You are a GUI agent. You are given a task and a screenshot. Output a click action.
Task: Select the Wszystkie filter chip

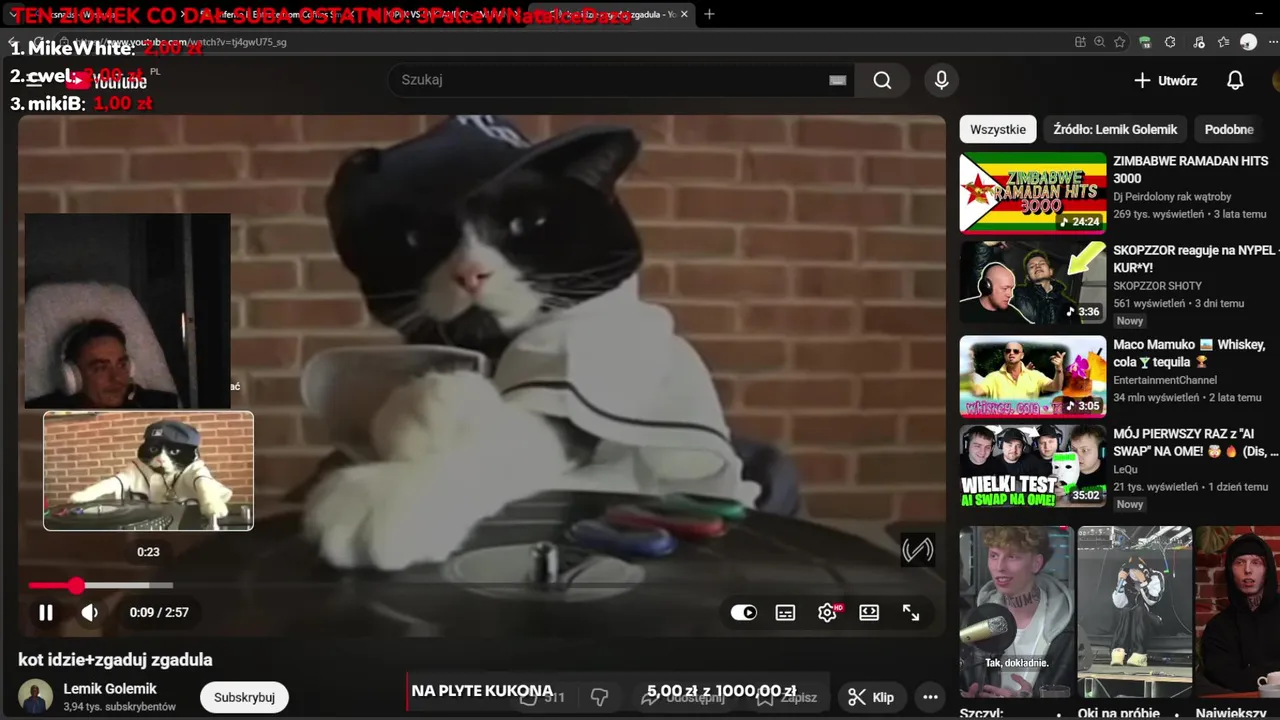(998, 129)
